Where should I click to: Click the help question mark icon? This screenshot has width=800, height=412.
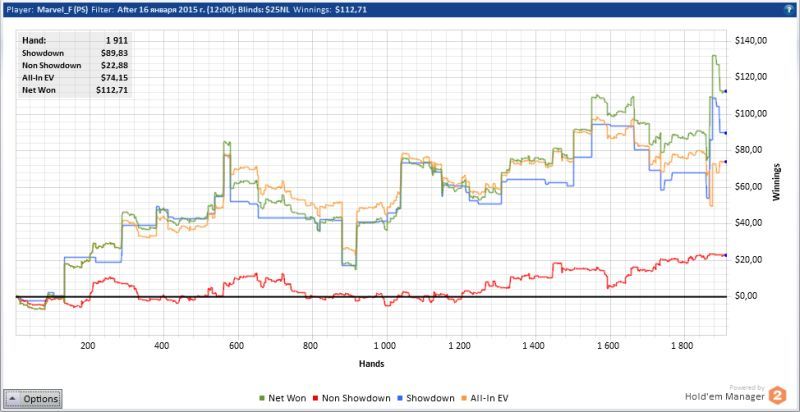click(x=789, y=9)
